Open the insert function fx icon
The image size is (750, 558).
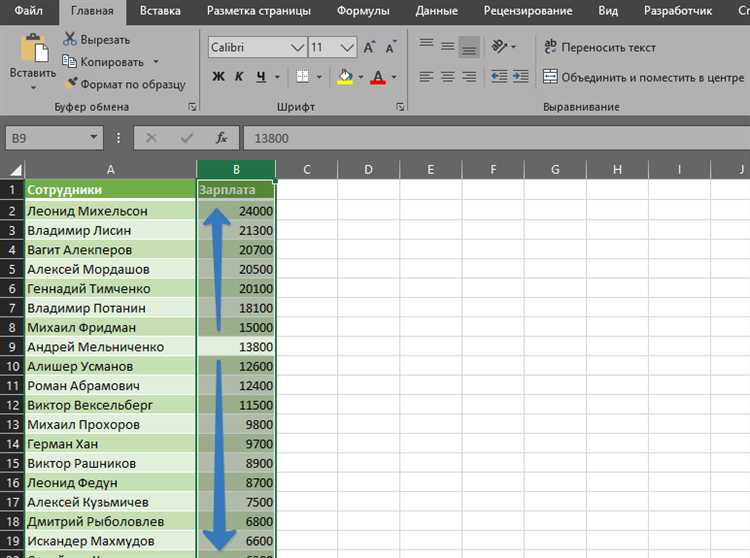tap(221, 138)
